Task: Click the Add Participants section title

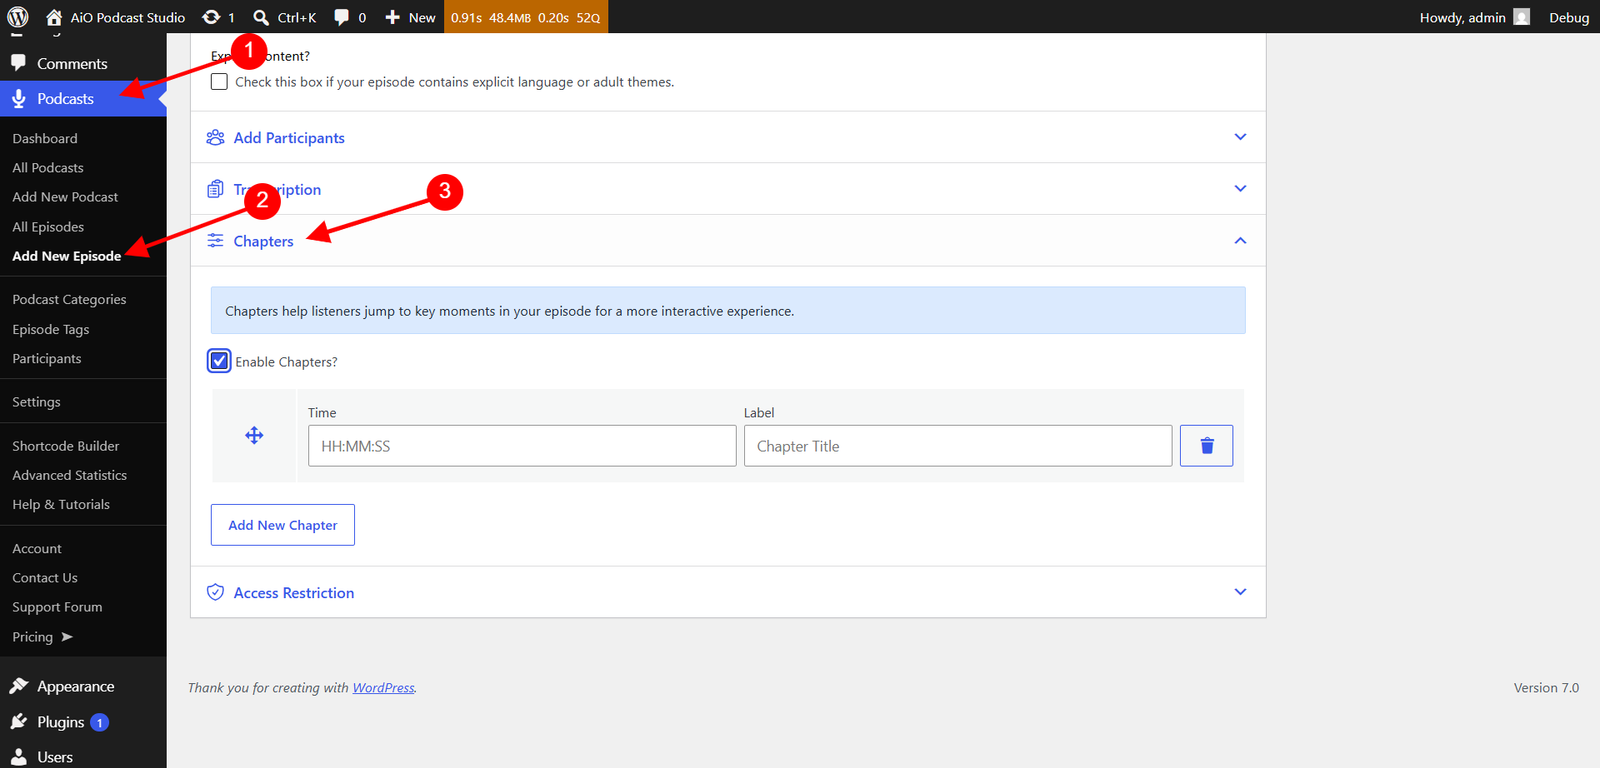Action: pyautogui.click(x=289, y=138)
